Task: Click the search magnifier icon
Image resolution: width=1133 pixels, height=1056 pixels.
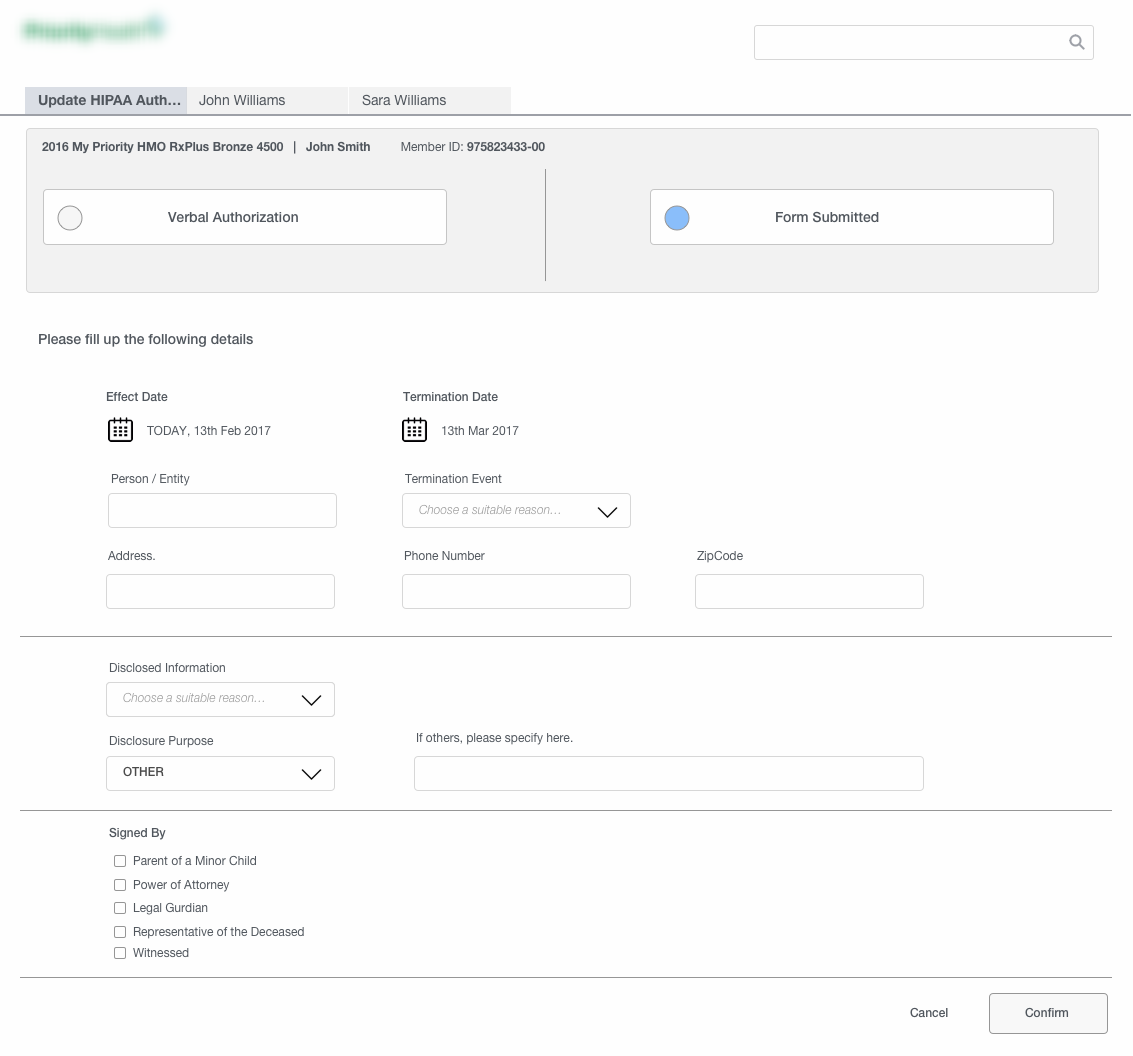Action: click(x=1076, y=42)
